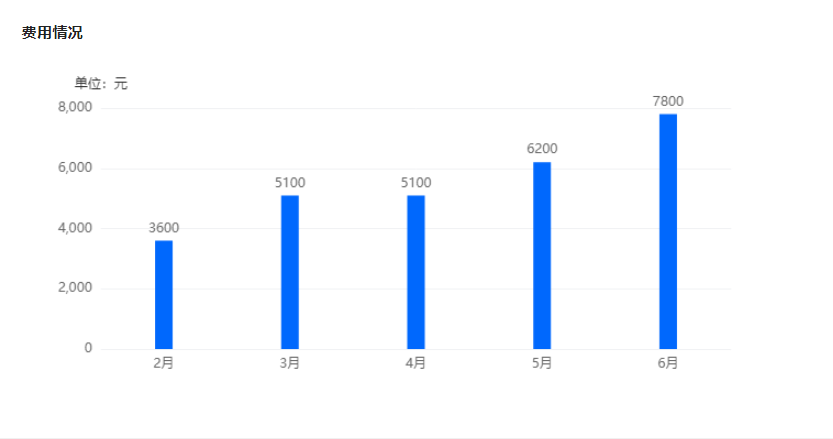This screenshot has width=833, height=439.
Task: Select the blue bar for 2月
Action: click(164, 295)
